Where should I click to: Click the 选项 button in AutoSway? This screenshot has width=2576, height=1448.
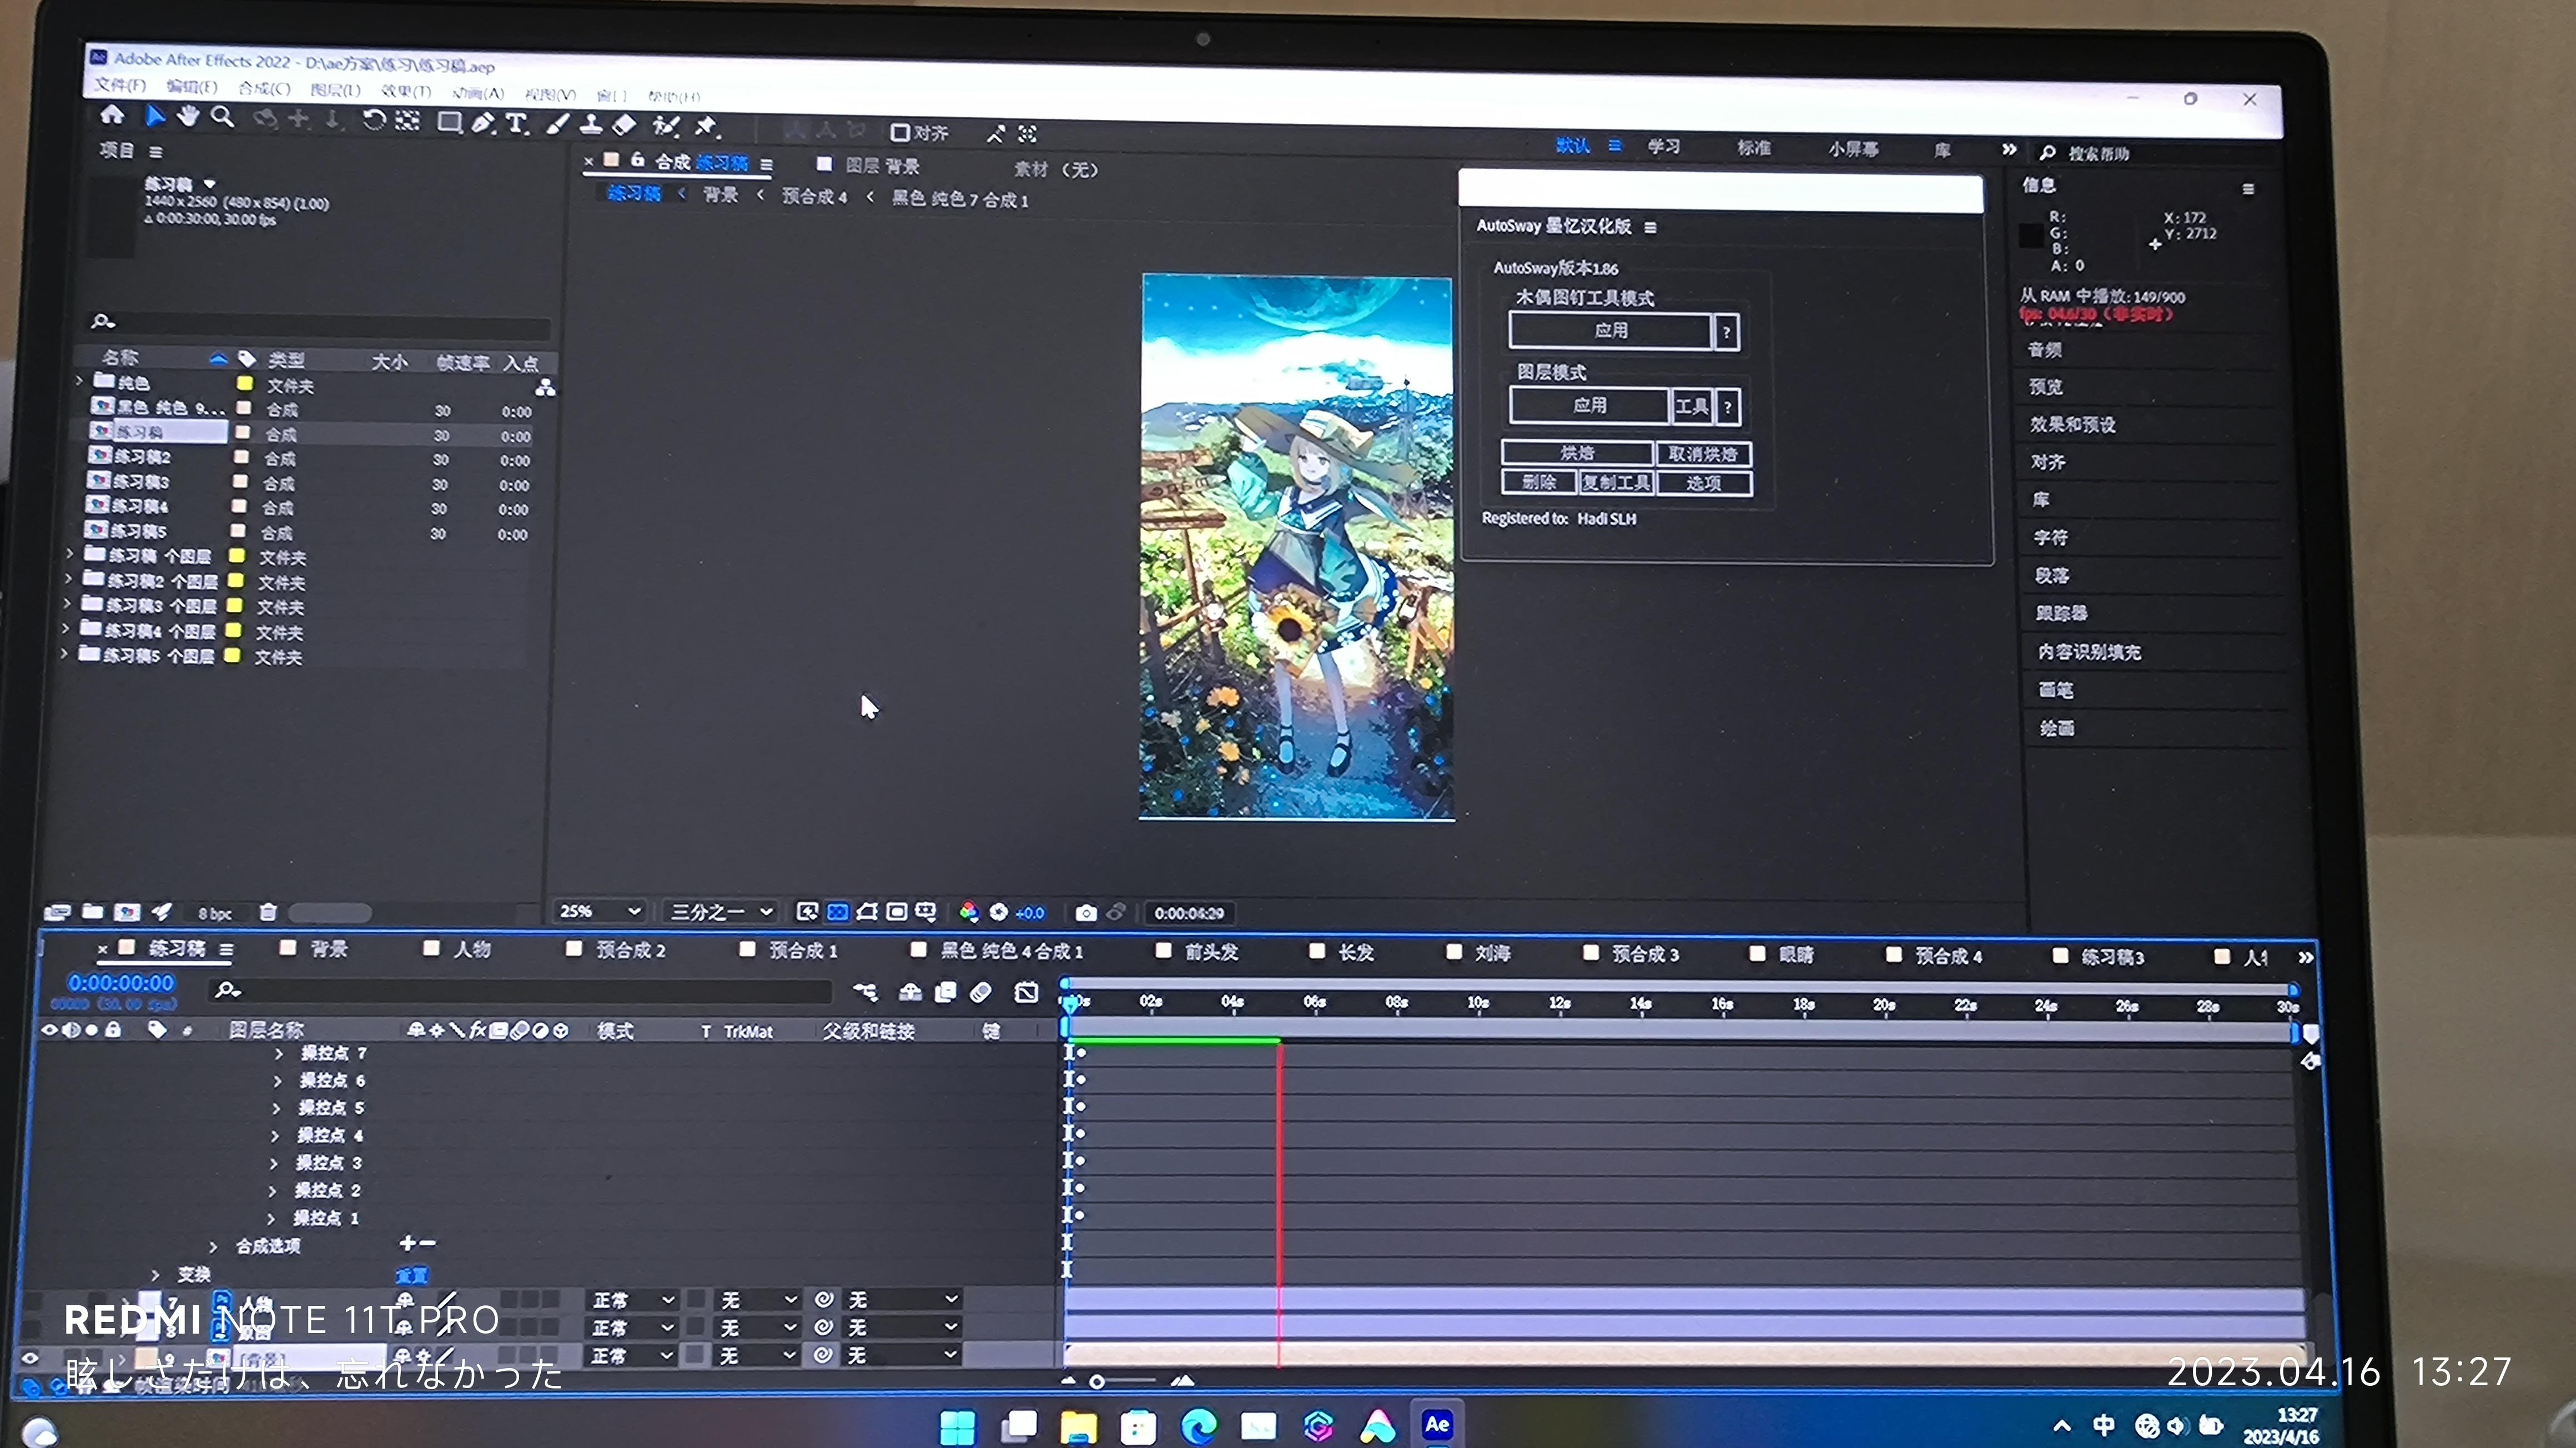(1704, 483)
